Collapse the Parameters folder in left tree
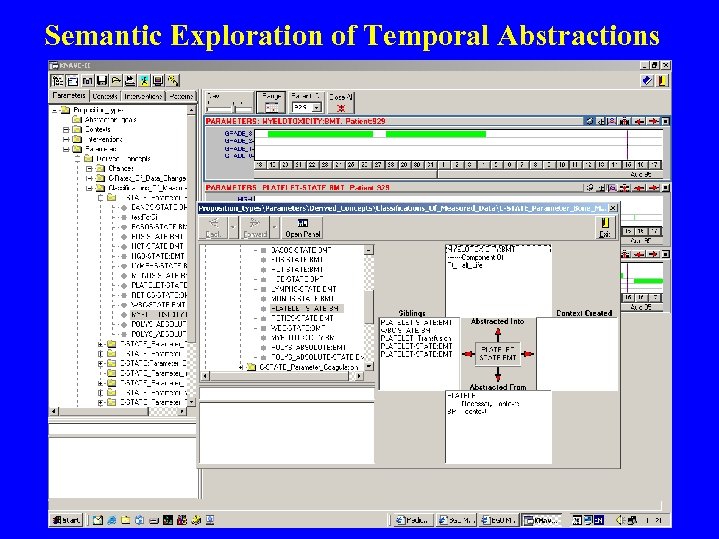The image size is (719, 539). coord(66,150)
